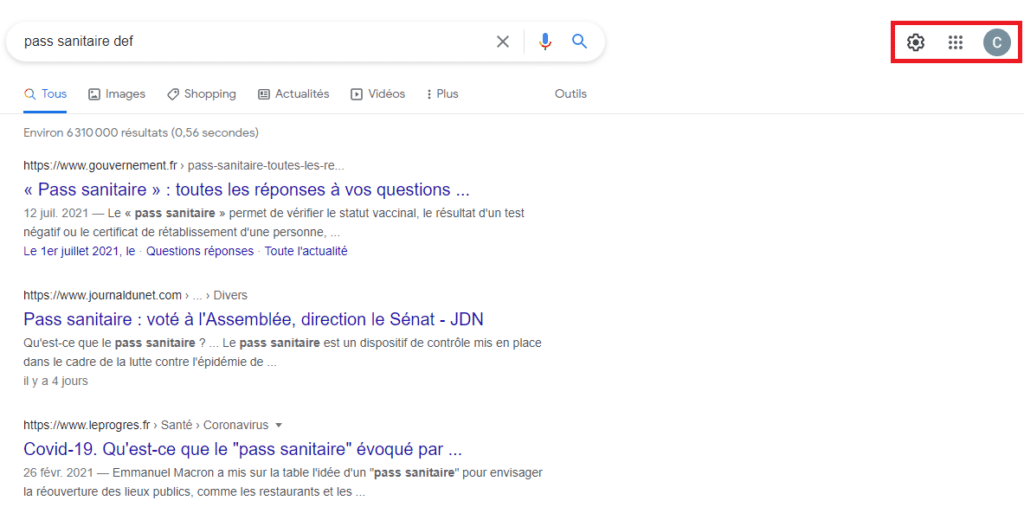Open the Outils search tools
Screen dimensions: 1024x507
click(571, 94)
